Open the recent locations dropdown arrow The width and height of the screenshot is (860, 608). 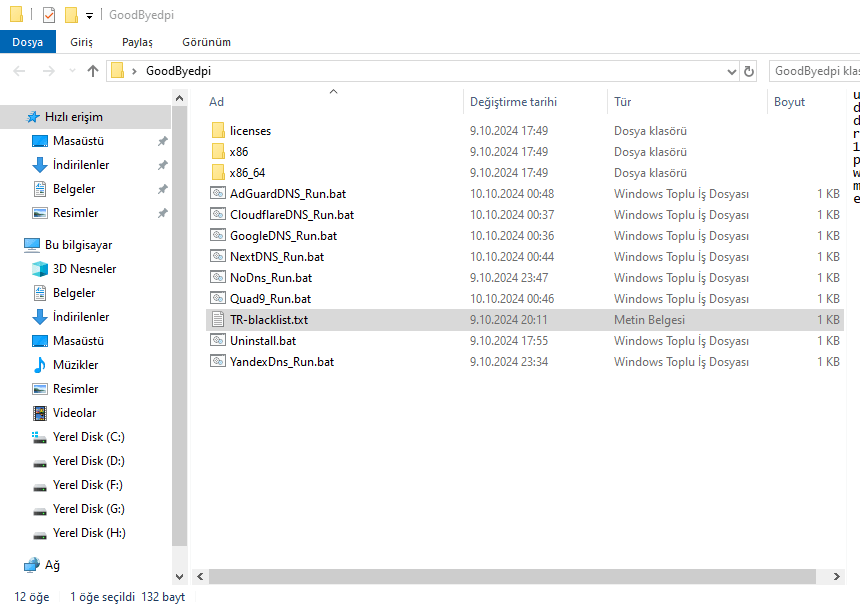[x=72, y=71]
